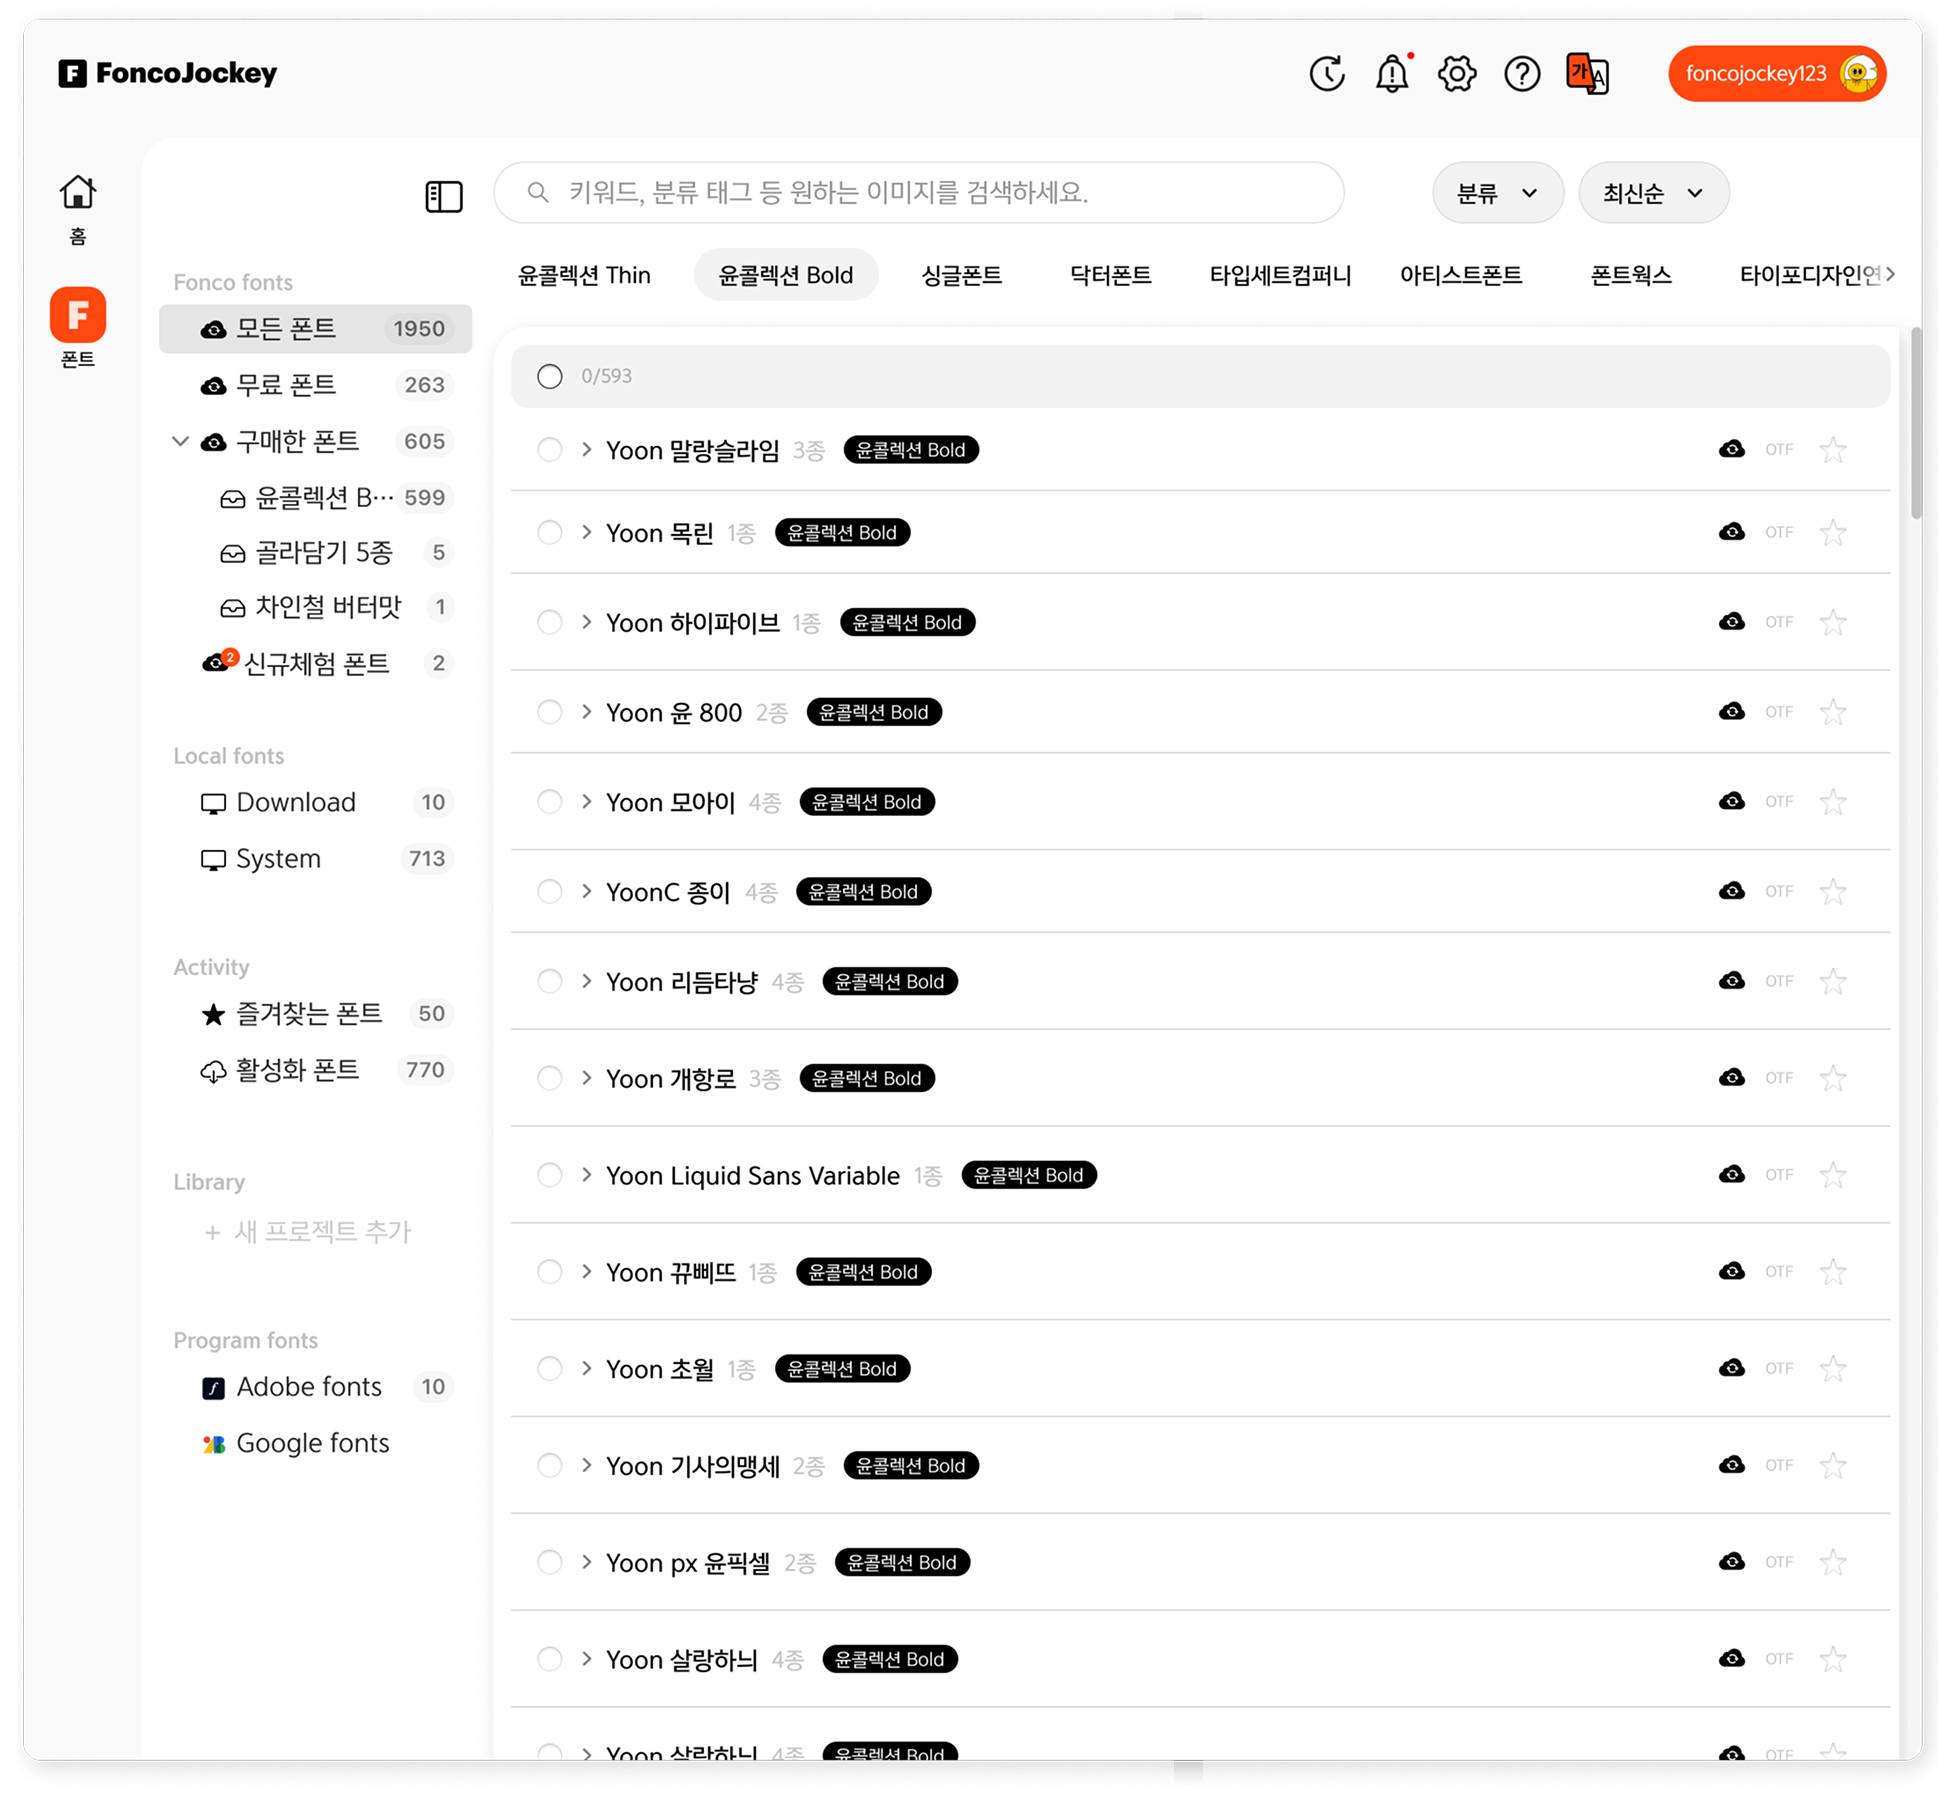Screen dimensions: 1955x1795
Task: Expand Yoon 초월 font family
Action: (x=587, y=1369)
